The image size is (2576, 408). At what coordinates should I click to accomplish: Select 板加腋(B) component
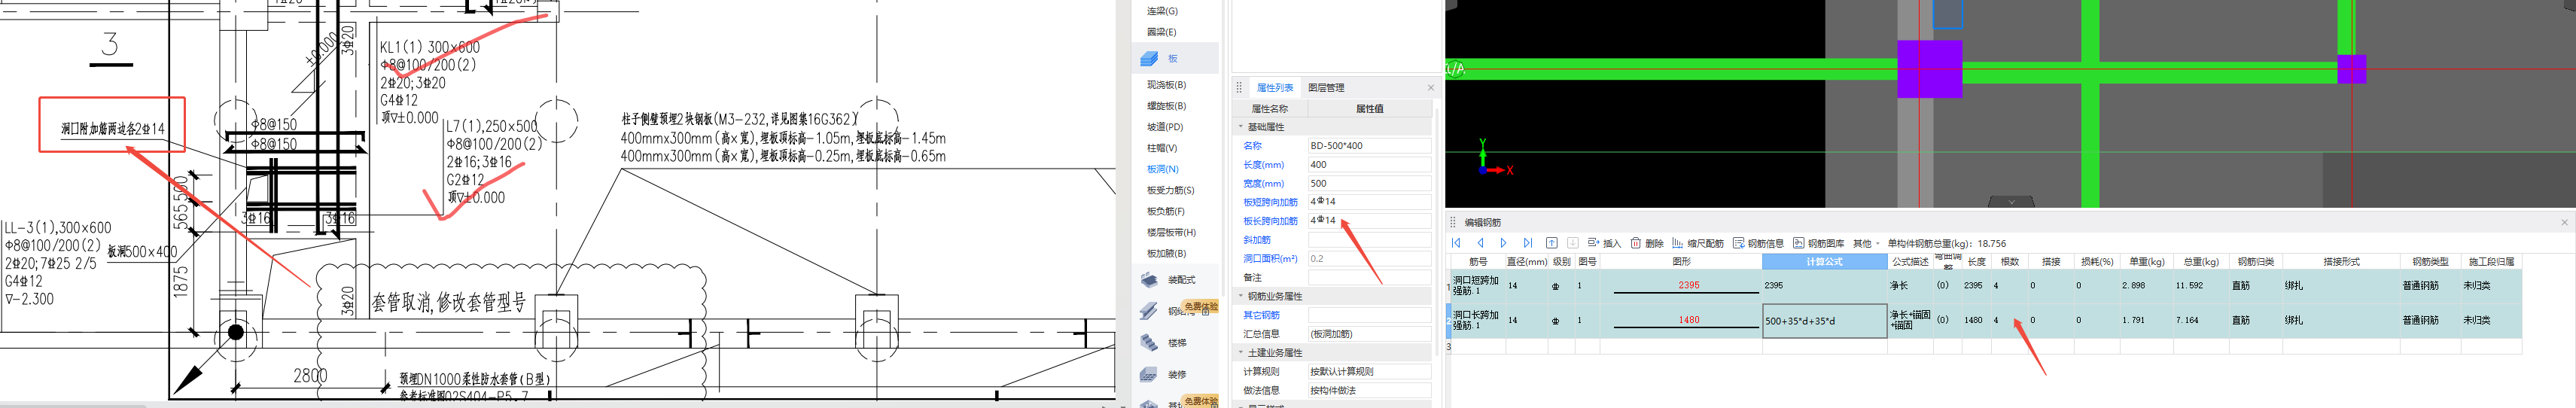click(1166, 253)
